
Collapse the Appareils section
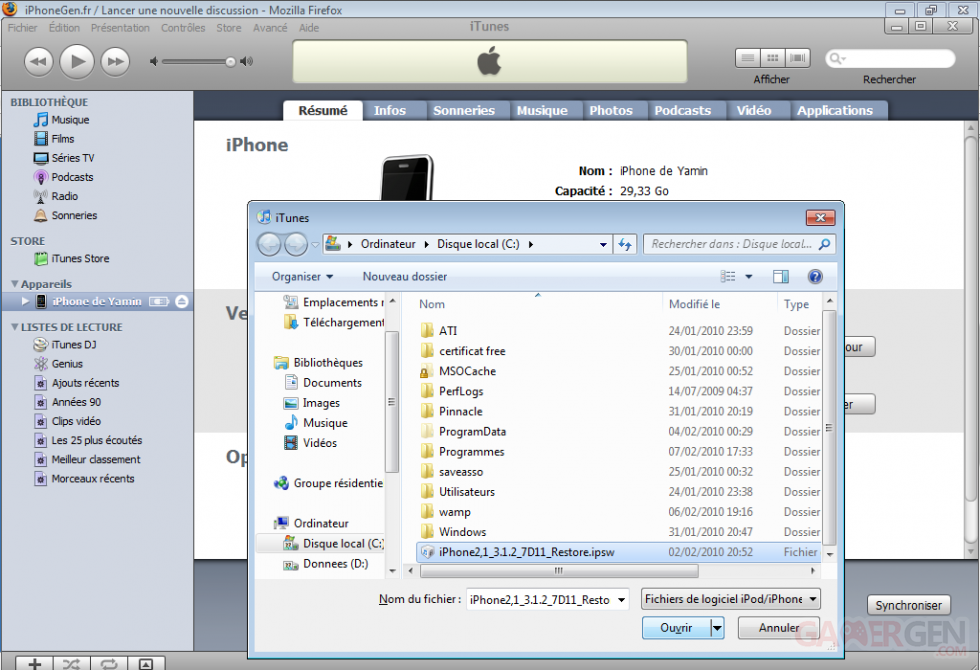(14, 284)
